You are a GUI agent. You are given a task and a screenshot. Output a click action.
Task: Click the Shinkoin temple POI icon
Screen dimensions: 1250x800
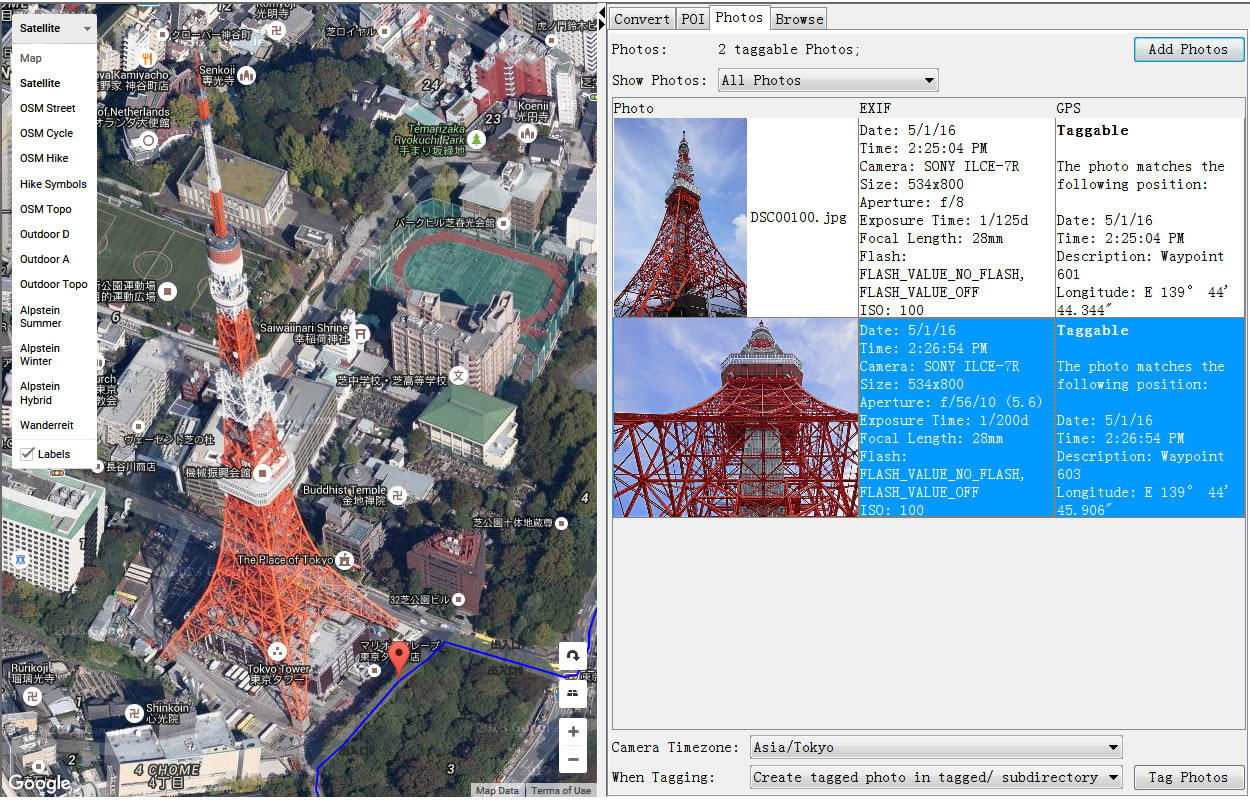[x=134, y=713]
